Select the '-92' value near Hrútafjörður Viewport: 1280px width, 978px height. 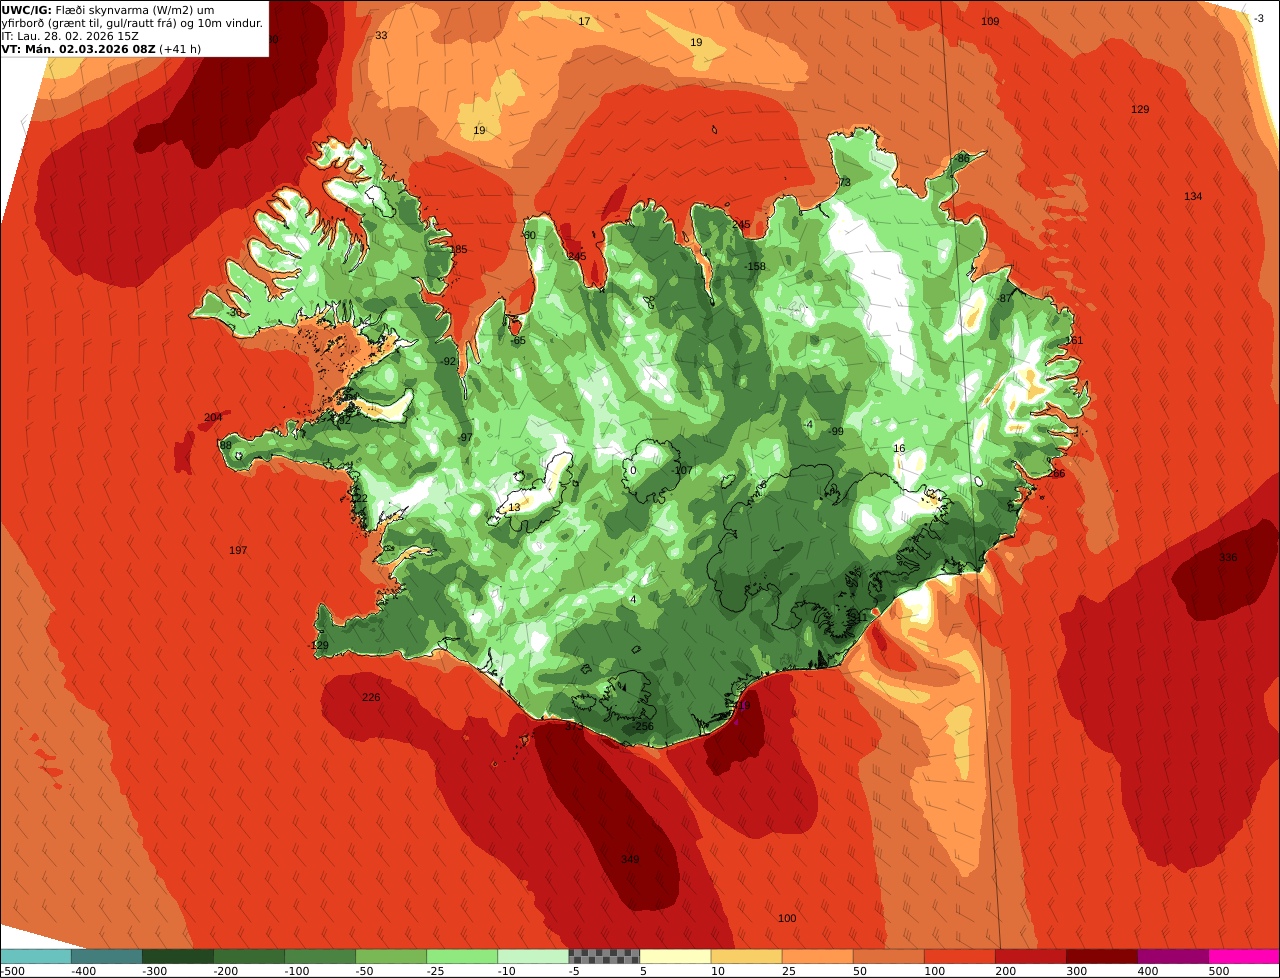(449, 361)
